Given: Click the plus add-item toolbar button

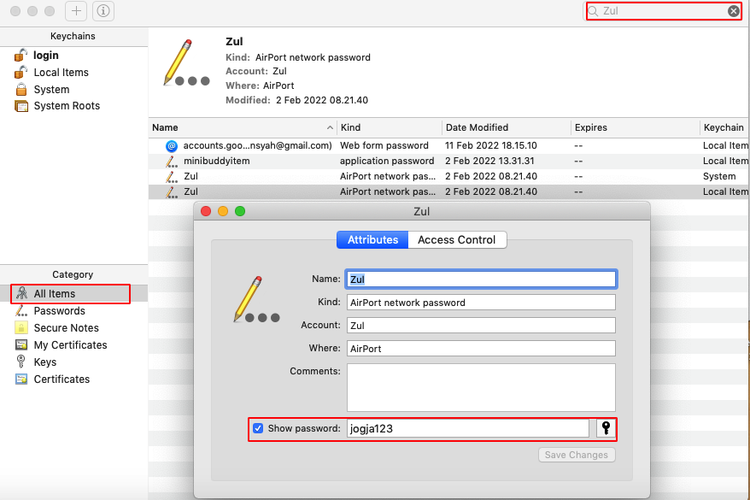Looking at the screenshot, I should [x=76, y=11].
